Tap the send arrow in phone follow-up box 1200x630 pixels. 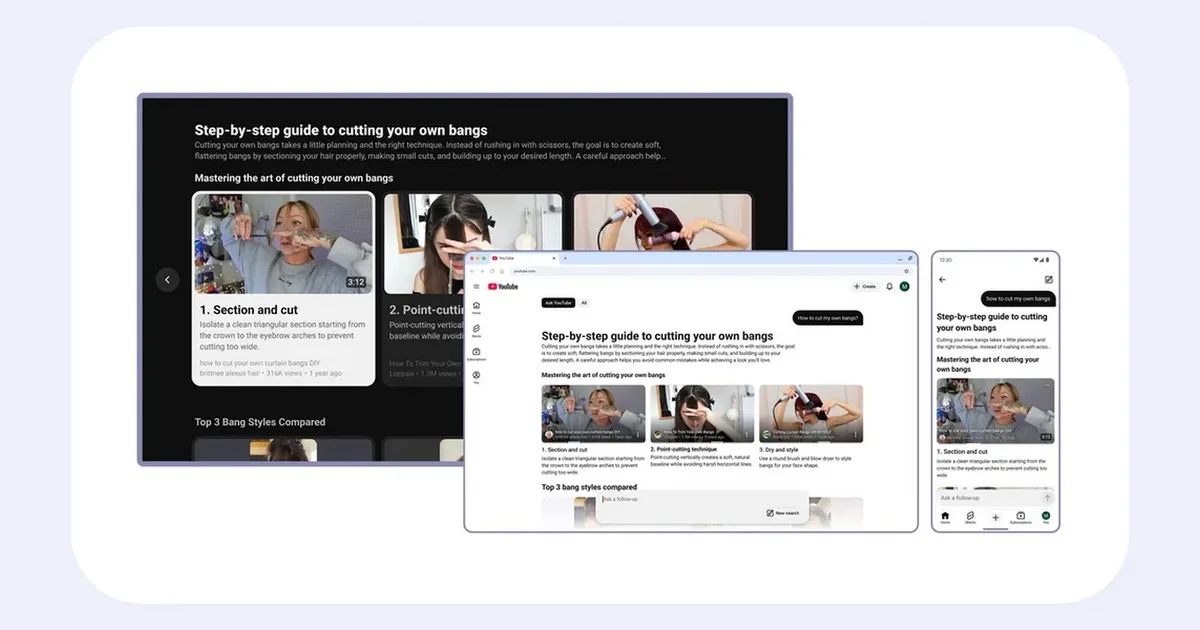(1047, 497)
